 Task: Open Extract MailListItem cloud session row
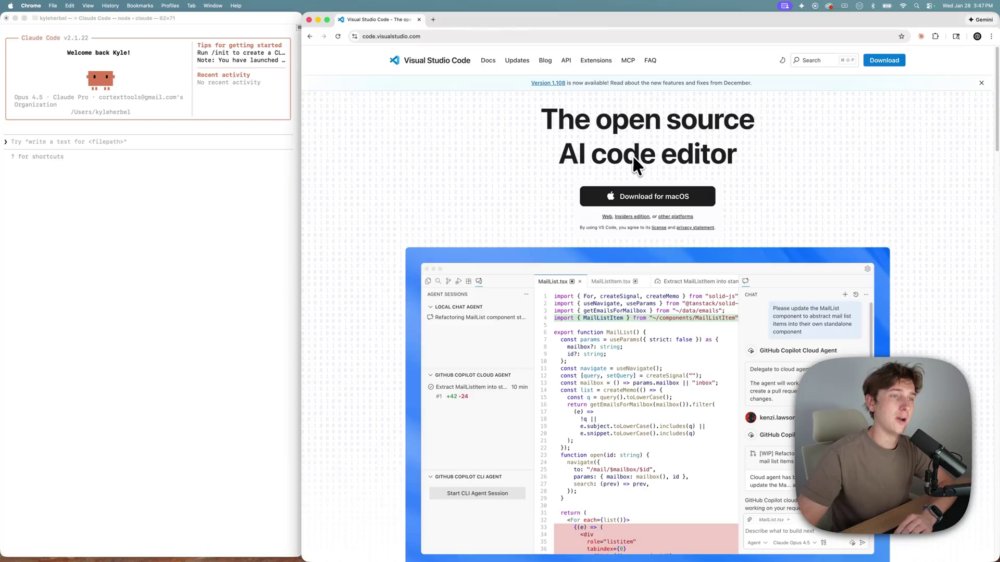[x=477, y=387]
